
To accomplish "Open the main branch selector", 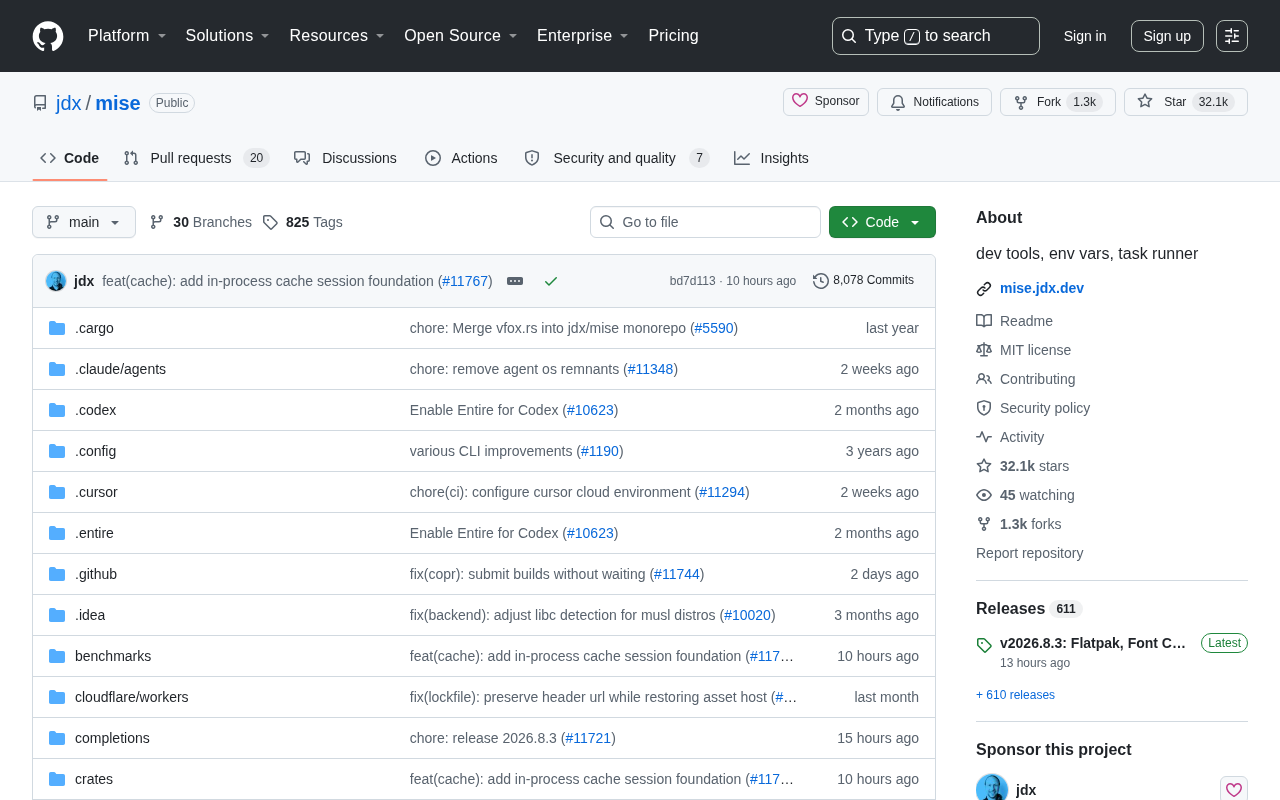I will 84,222.
